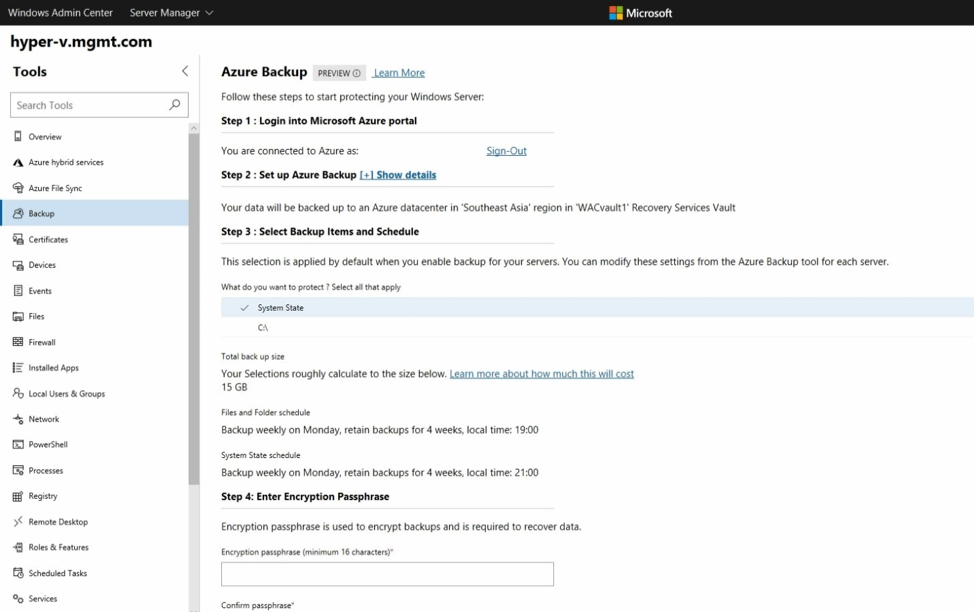The width and height of the screenshot is (974, 612).
Task: Open the Firewall tool label
Action: (42, 342)
